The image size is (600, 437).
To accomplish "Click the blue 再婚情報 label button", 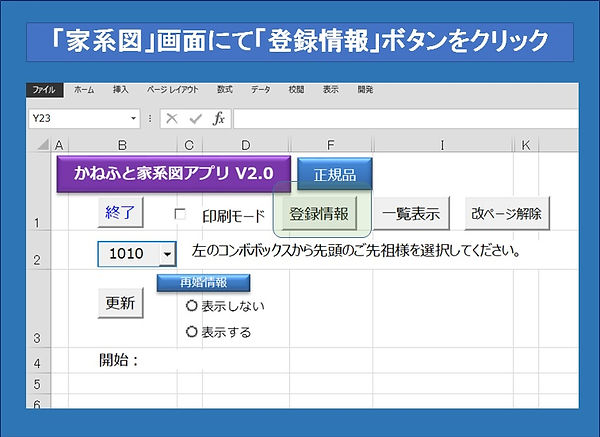I will pyautogui.click(x=204, y=283).
